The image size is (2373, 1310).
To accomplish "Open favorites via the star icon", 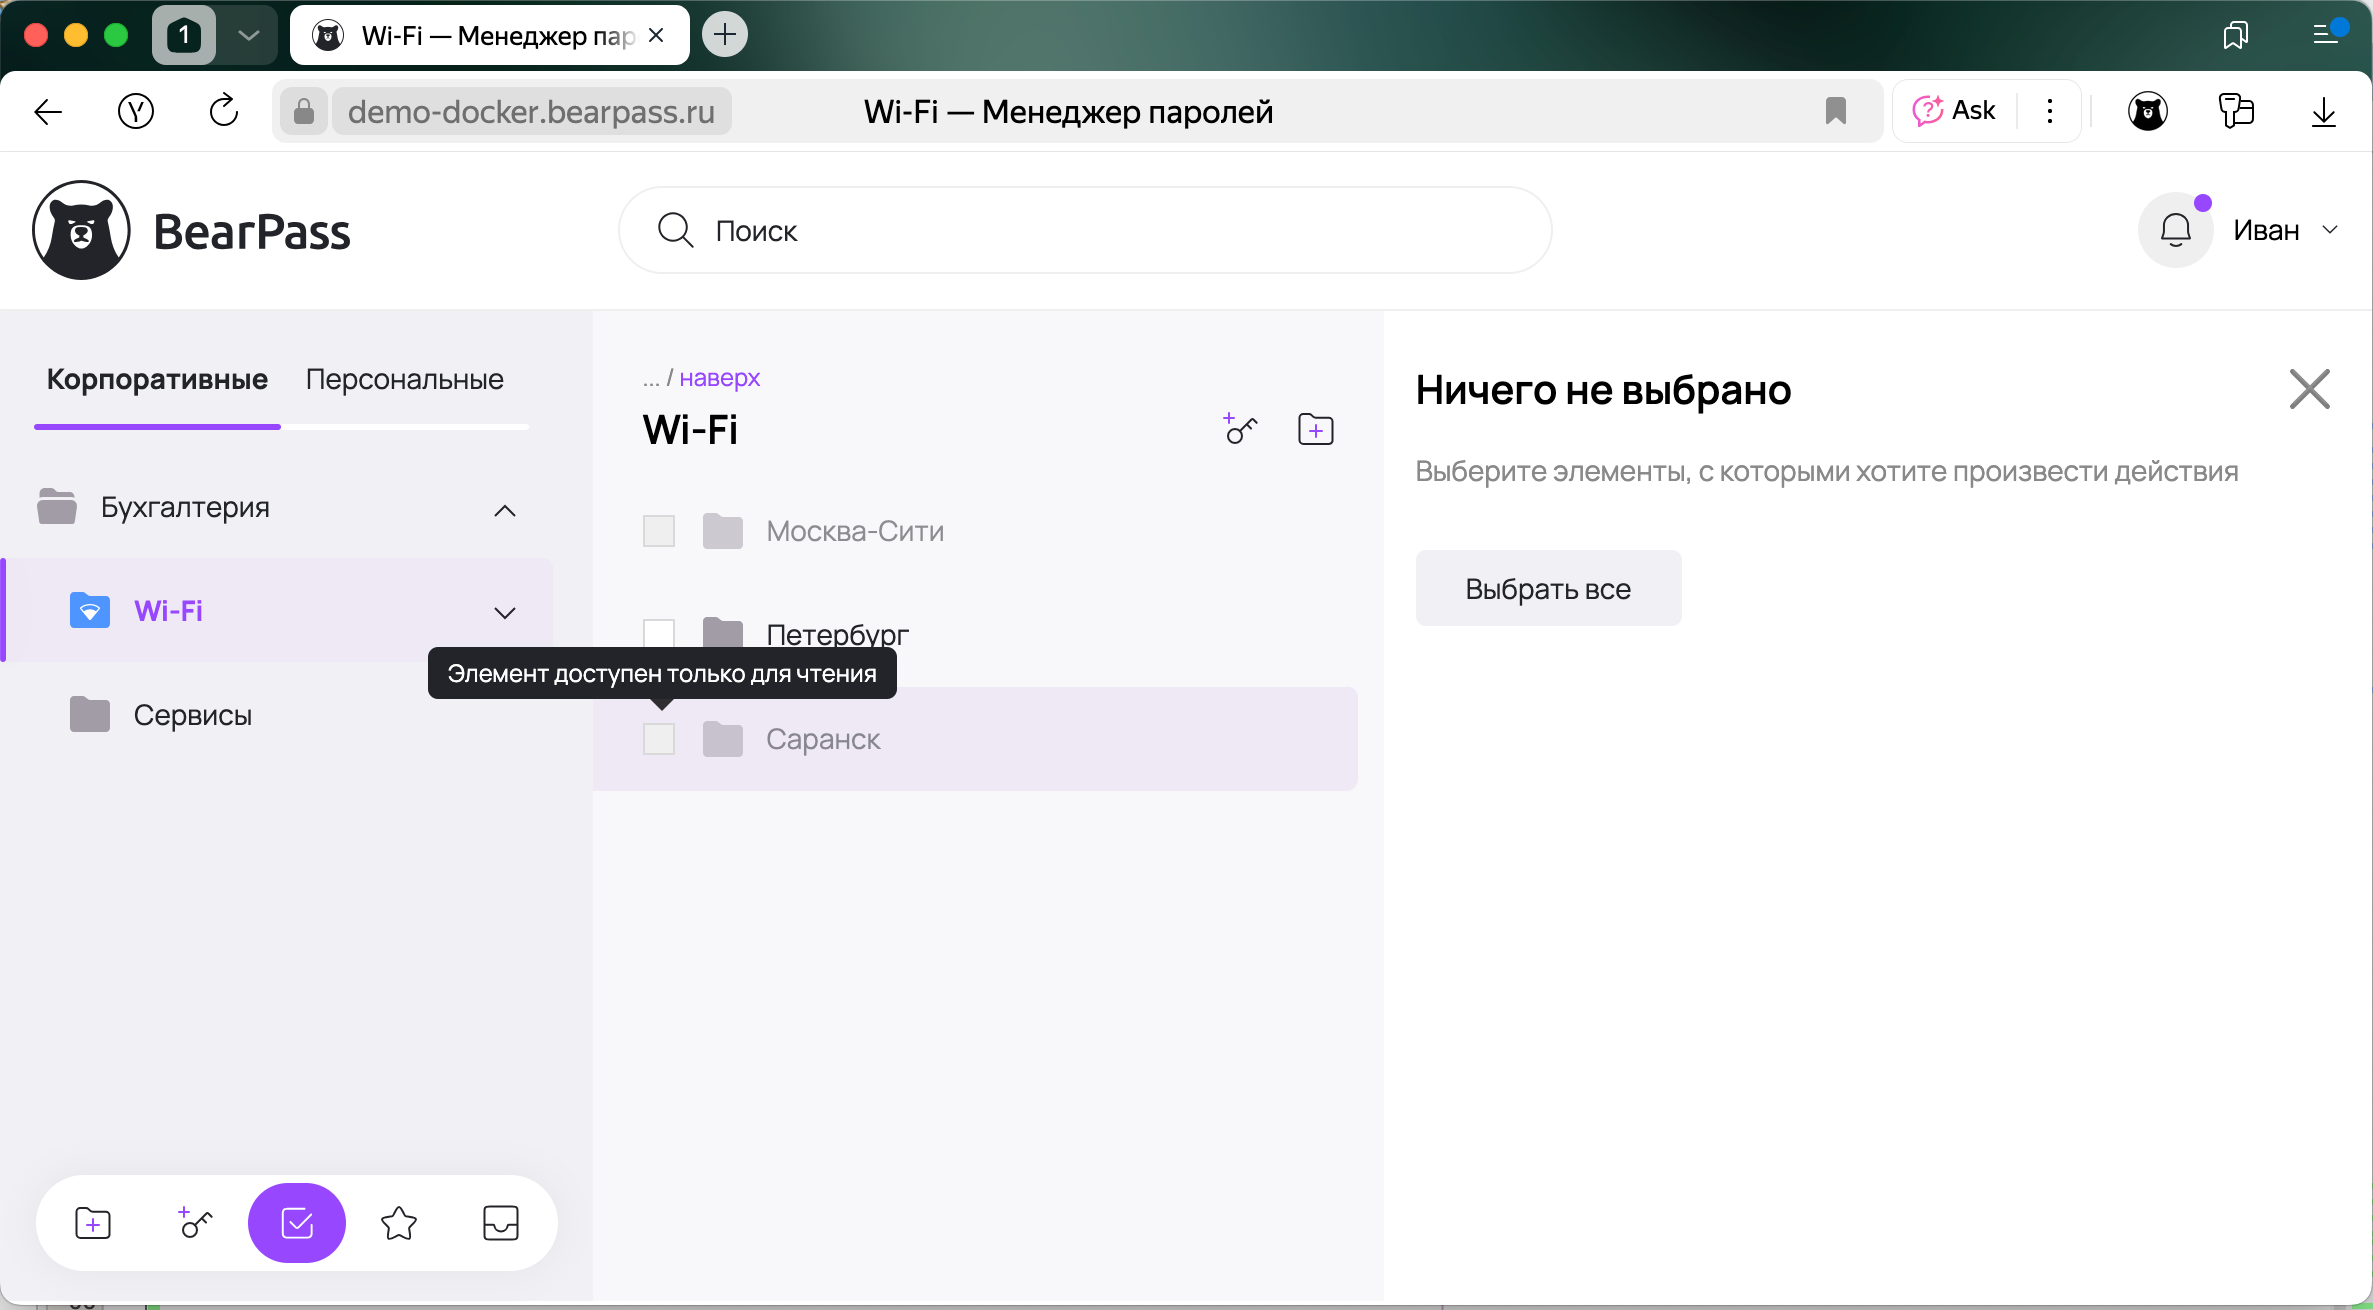I will click(399, 1223).
